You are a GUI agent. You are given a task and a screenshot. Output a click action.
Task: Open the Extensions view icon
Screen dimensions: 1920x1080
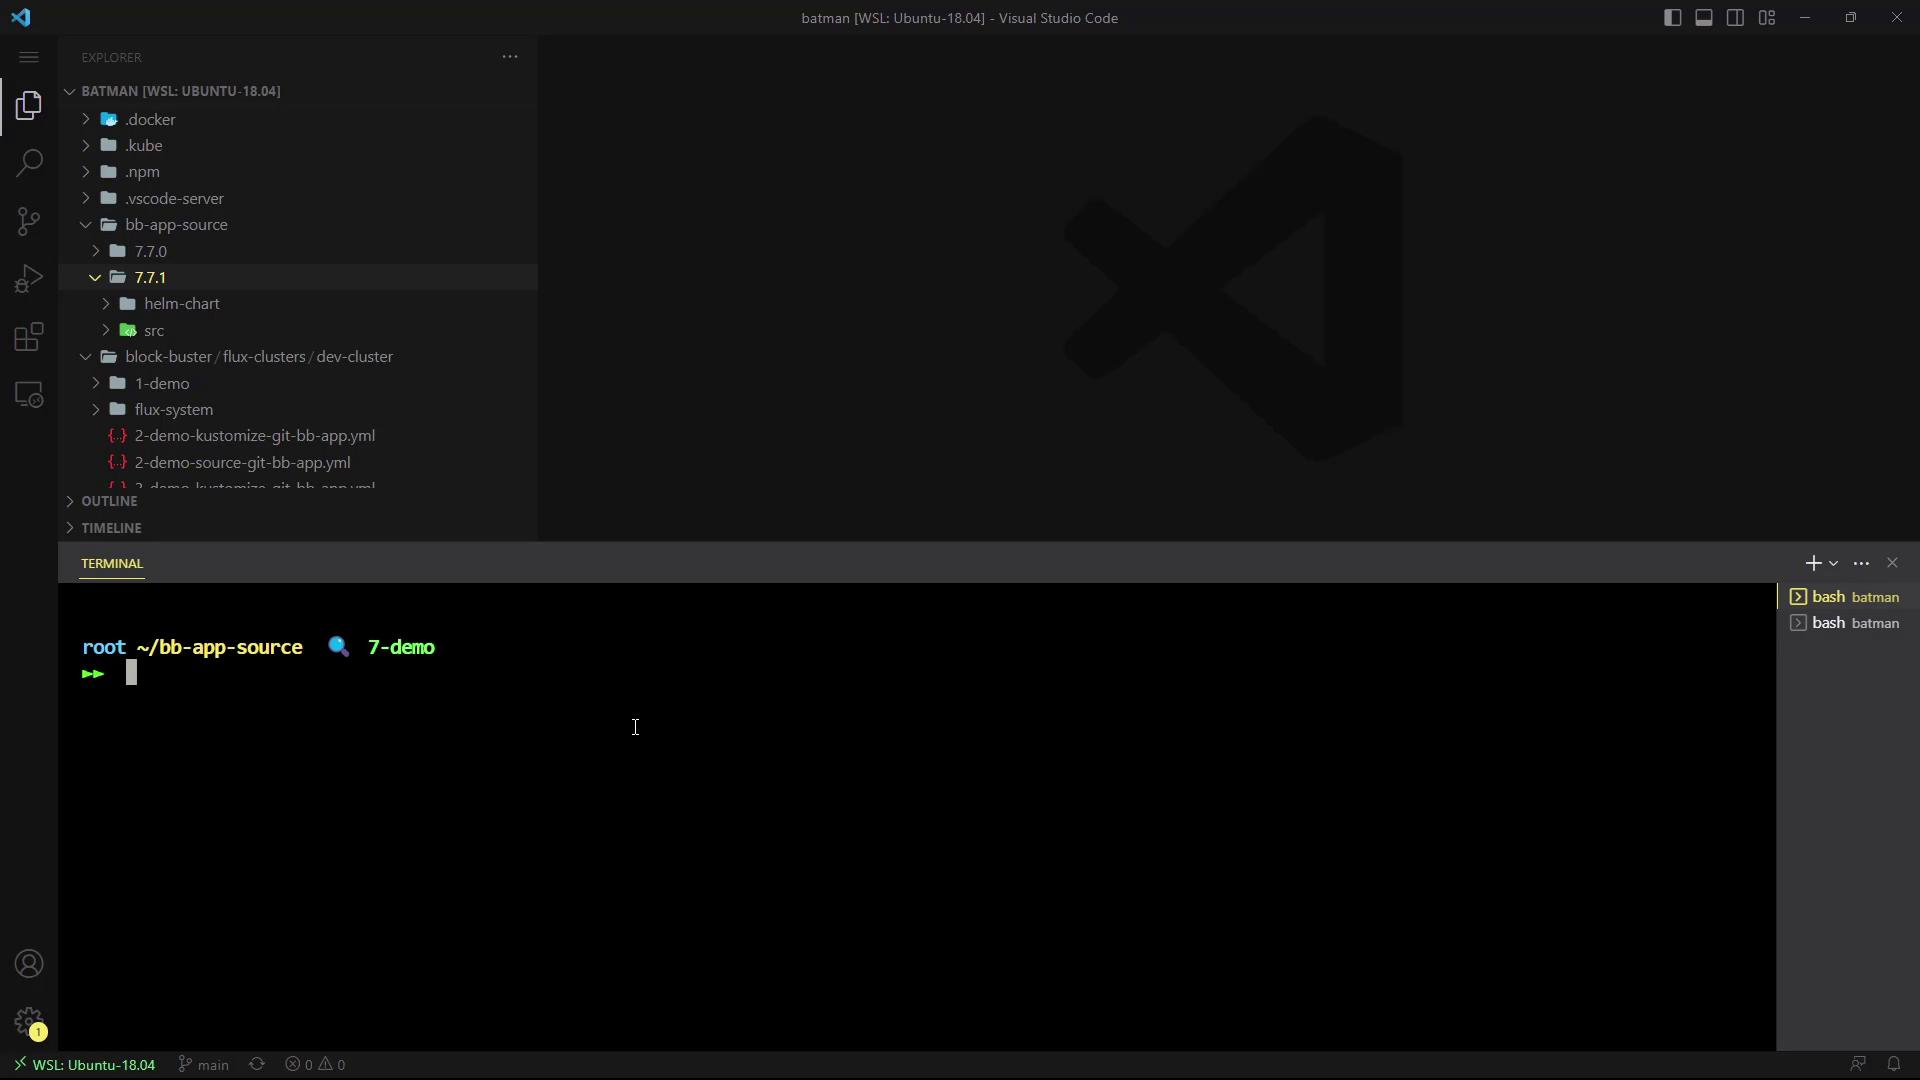coord(29,337)
